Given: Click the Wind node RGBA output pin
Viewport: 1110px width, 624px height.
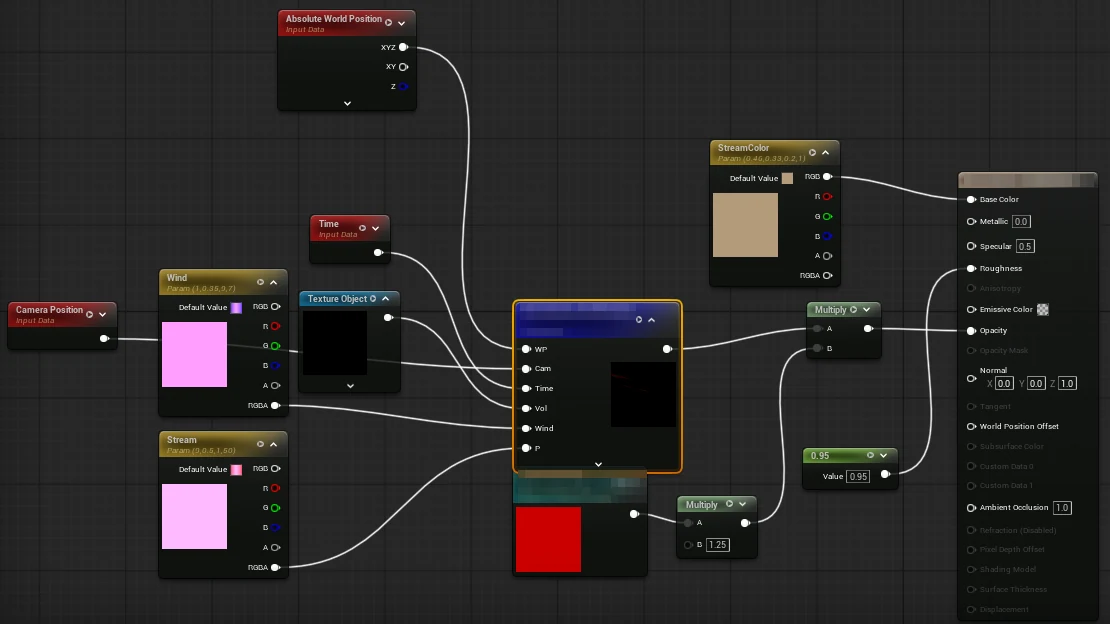Looking at the screenshot, I should pos(275,405).
